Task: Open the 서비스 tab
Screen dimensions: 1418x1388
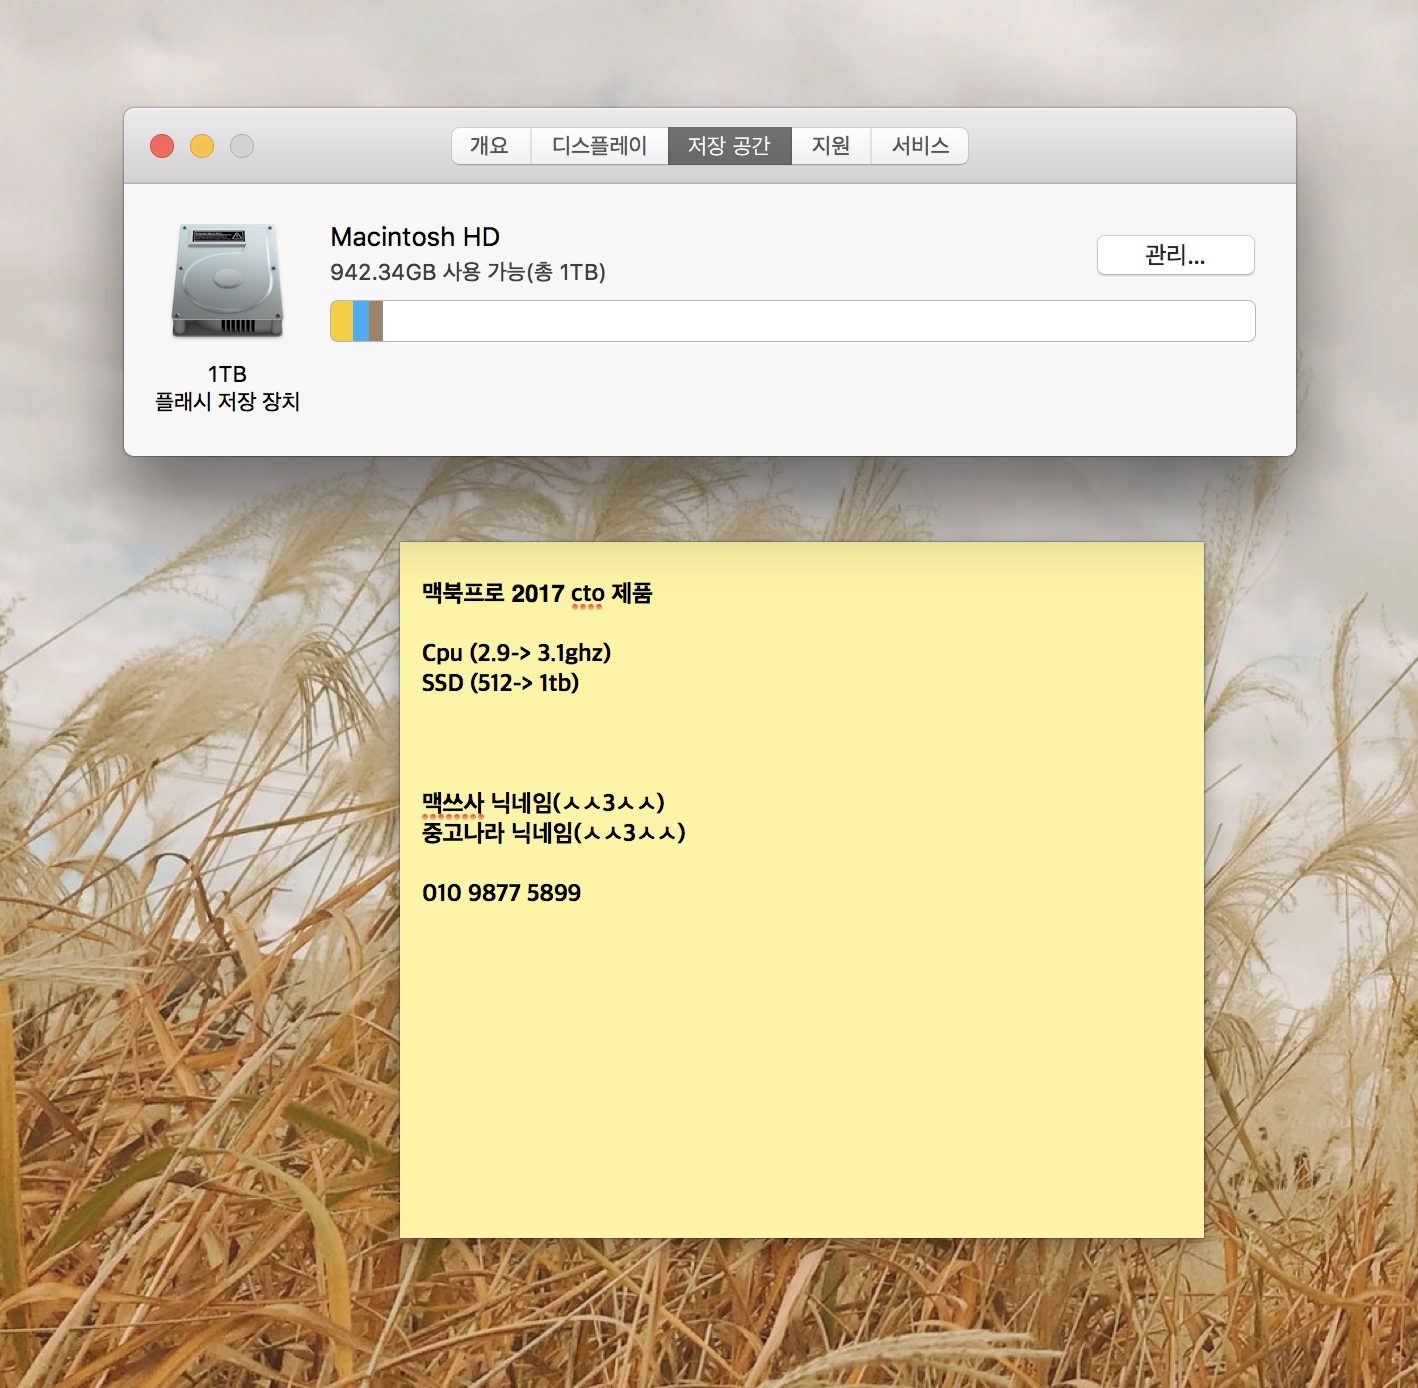Action: tap(919, 146)
